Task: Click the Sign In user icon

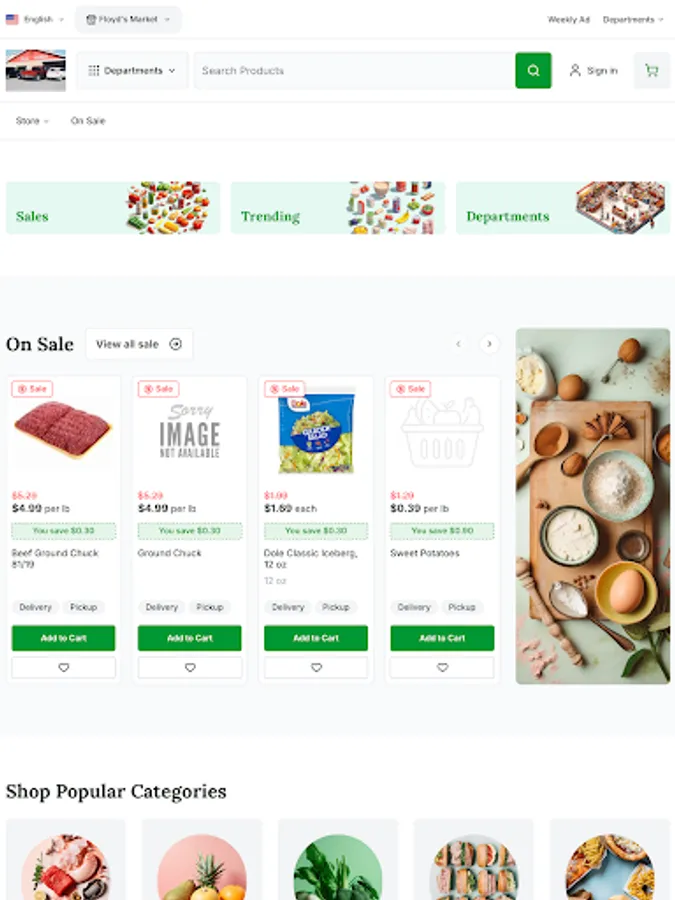Action: point(575,71)
